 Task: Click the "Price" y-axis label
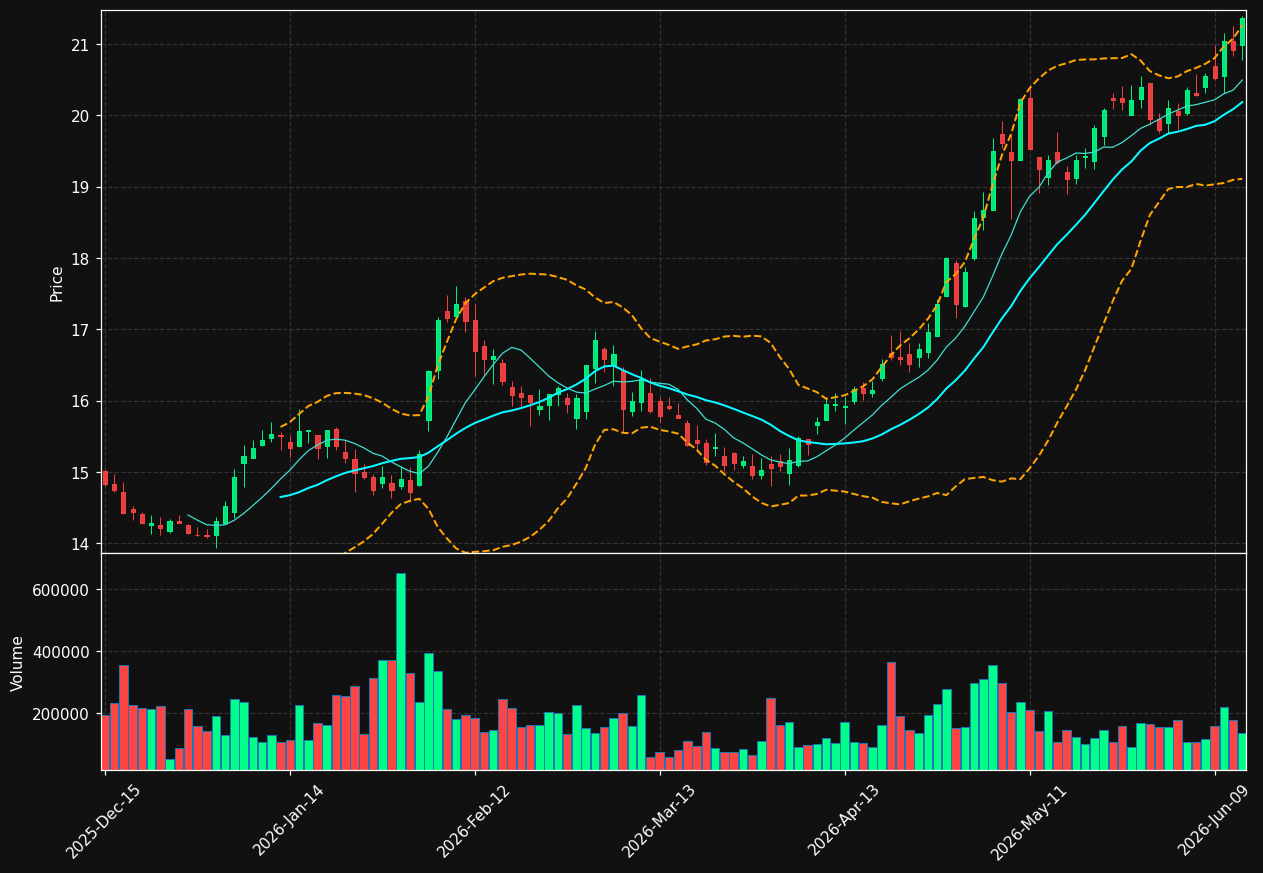tap(57, 283)
